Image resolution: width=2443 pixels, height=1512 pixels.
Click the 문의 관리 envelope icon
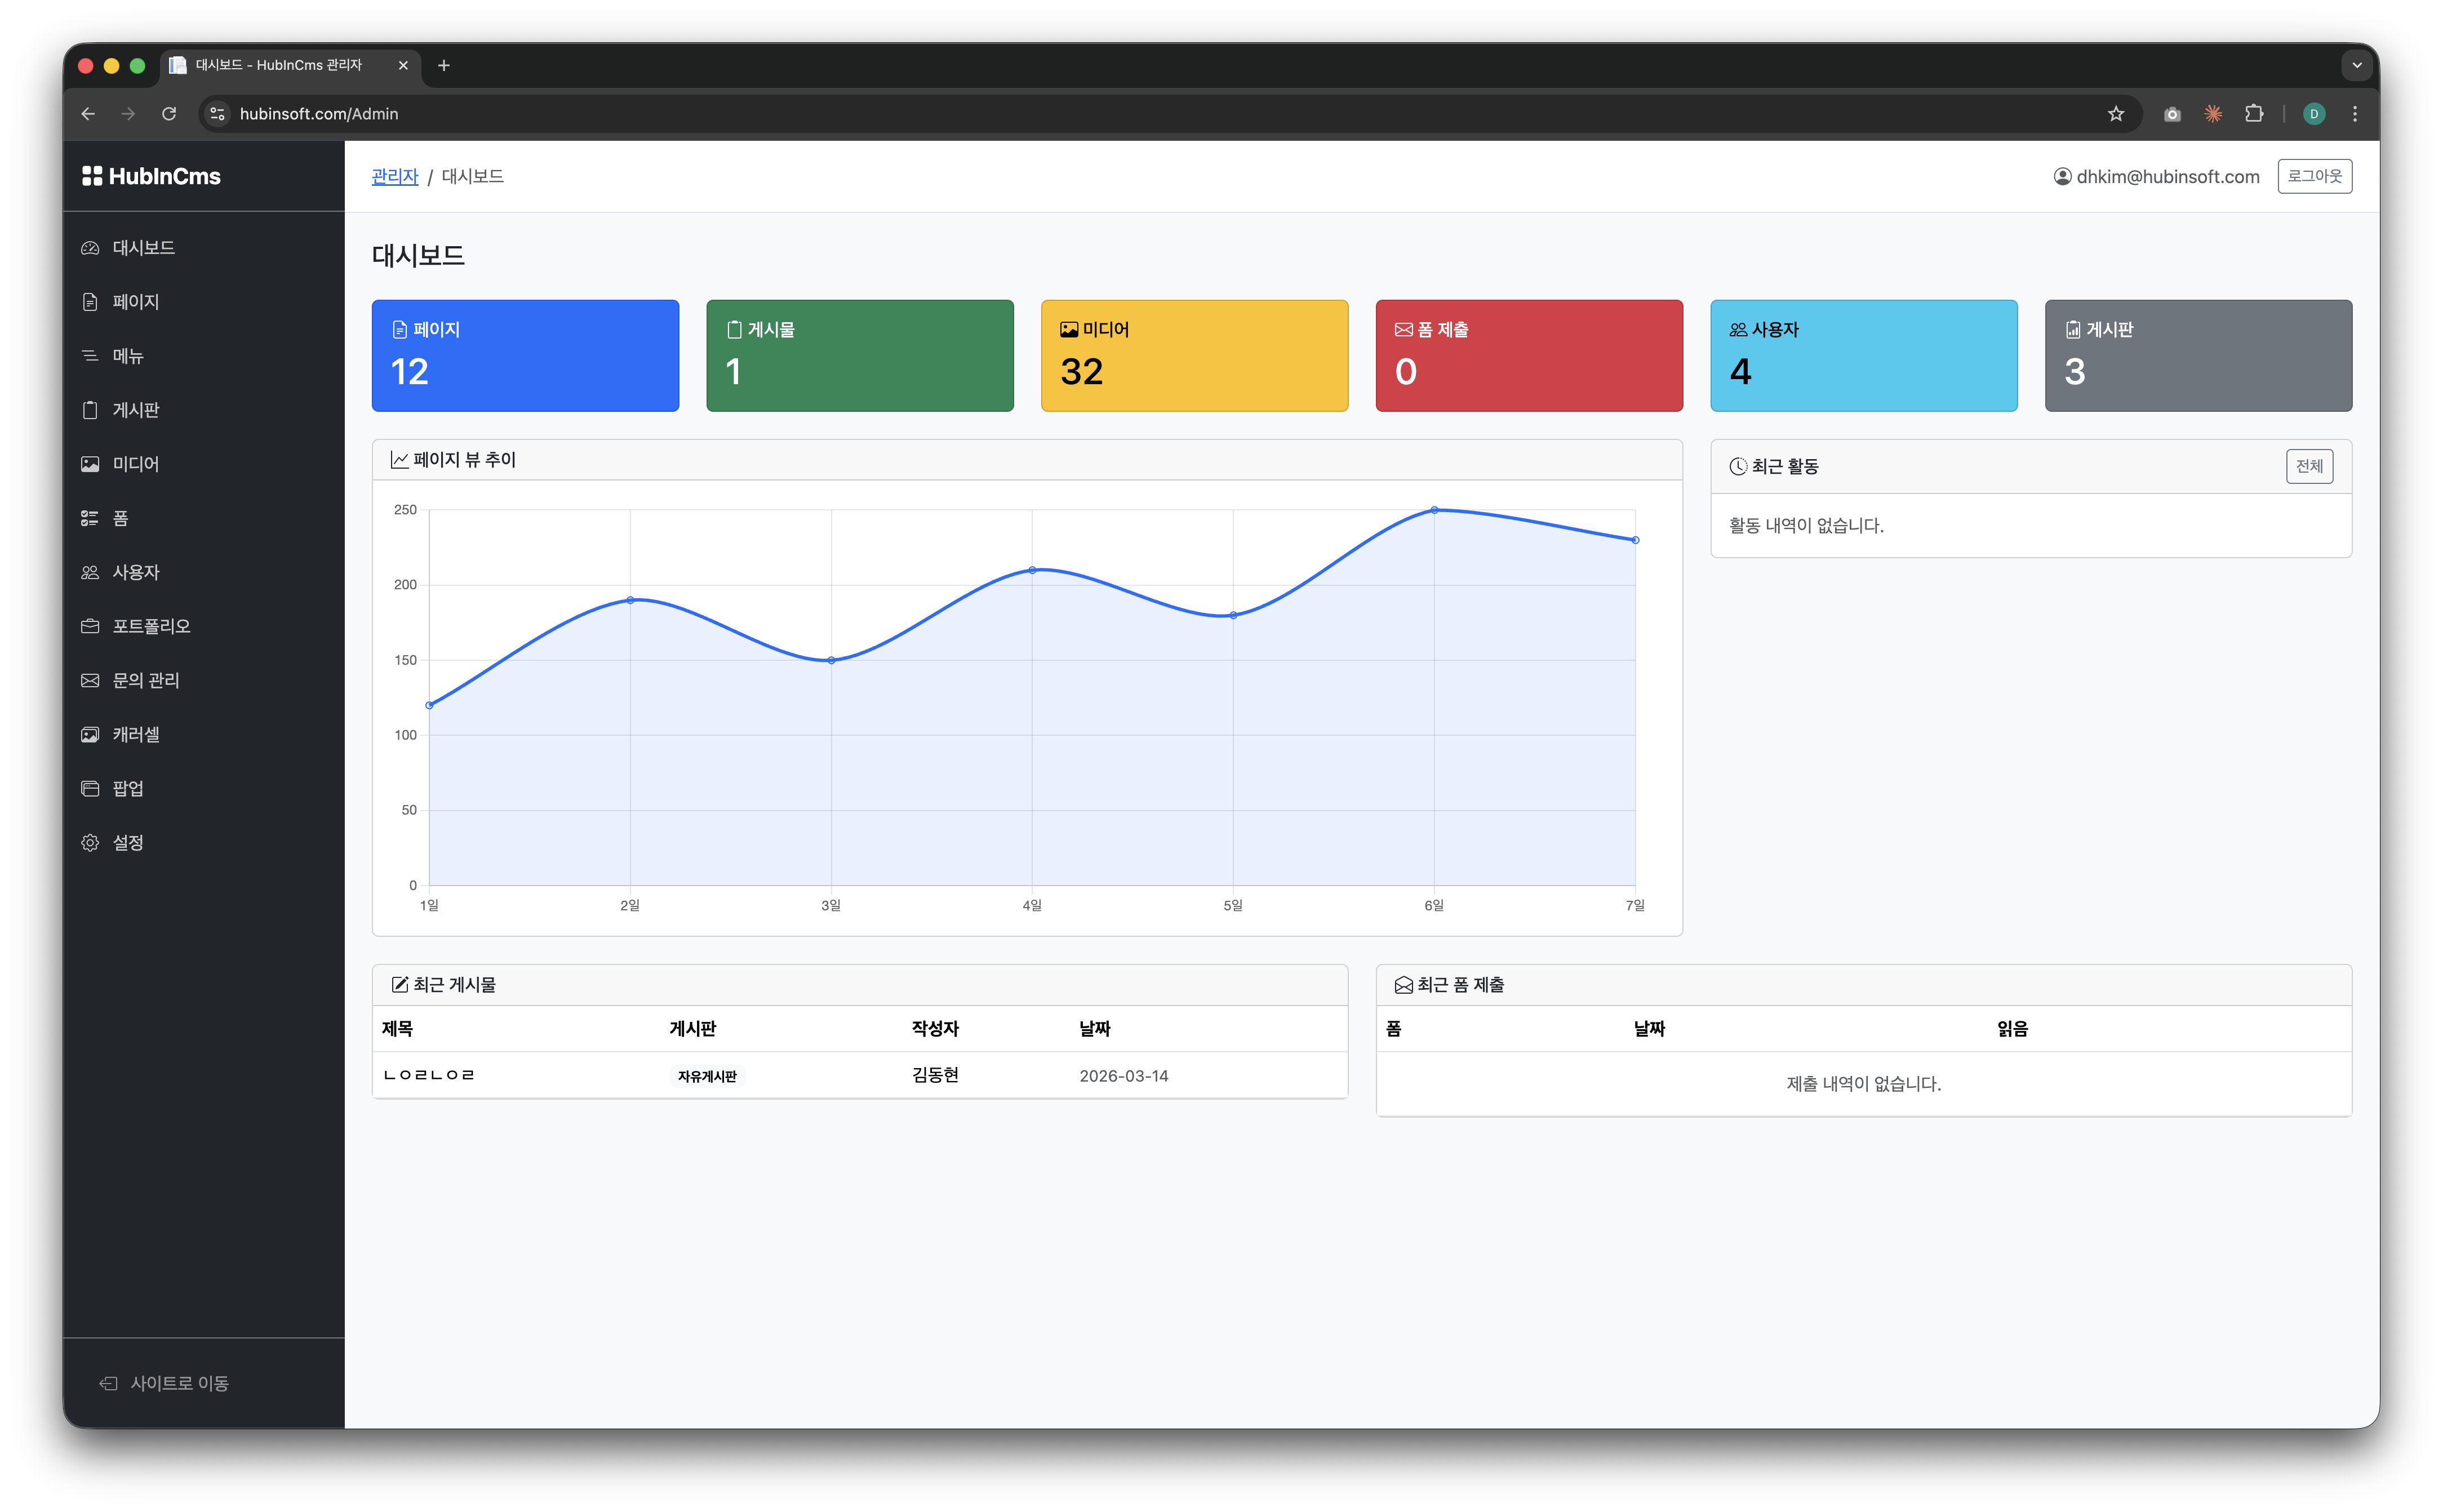click(x=90, y=680)
